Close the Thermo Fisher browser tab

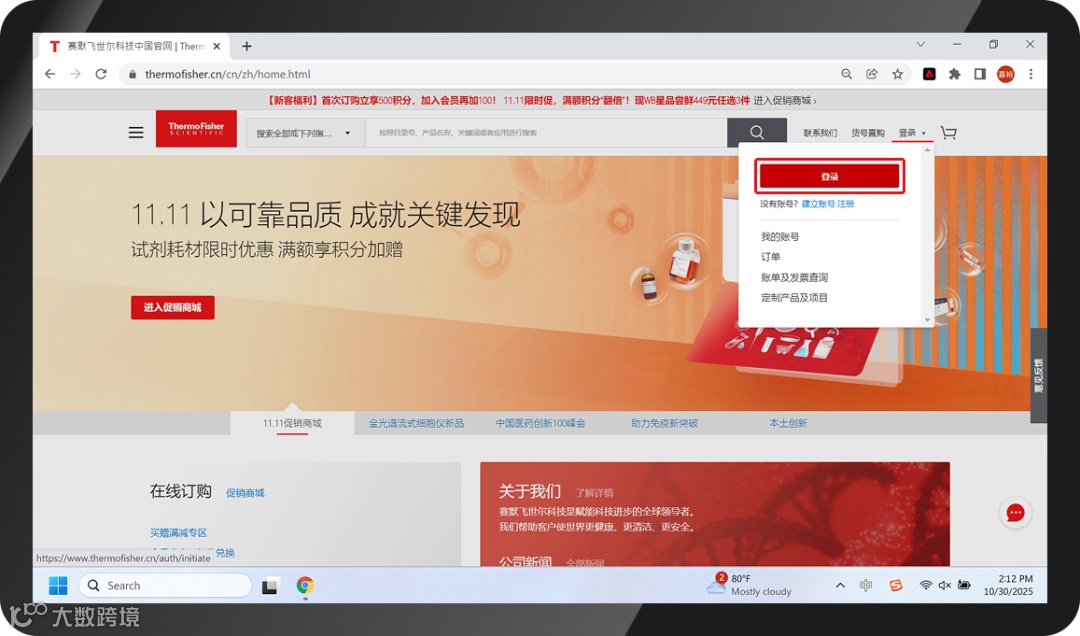point(216,46)
